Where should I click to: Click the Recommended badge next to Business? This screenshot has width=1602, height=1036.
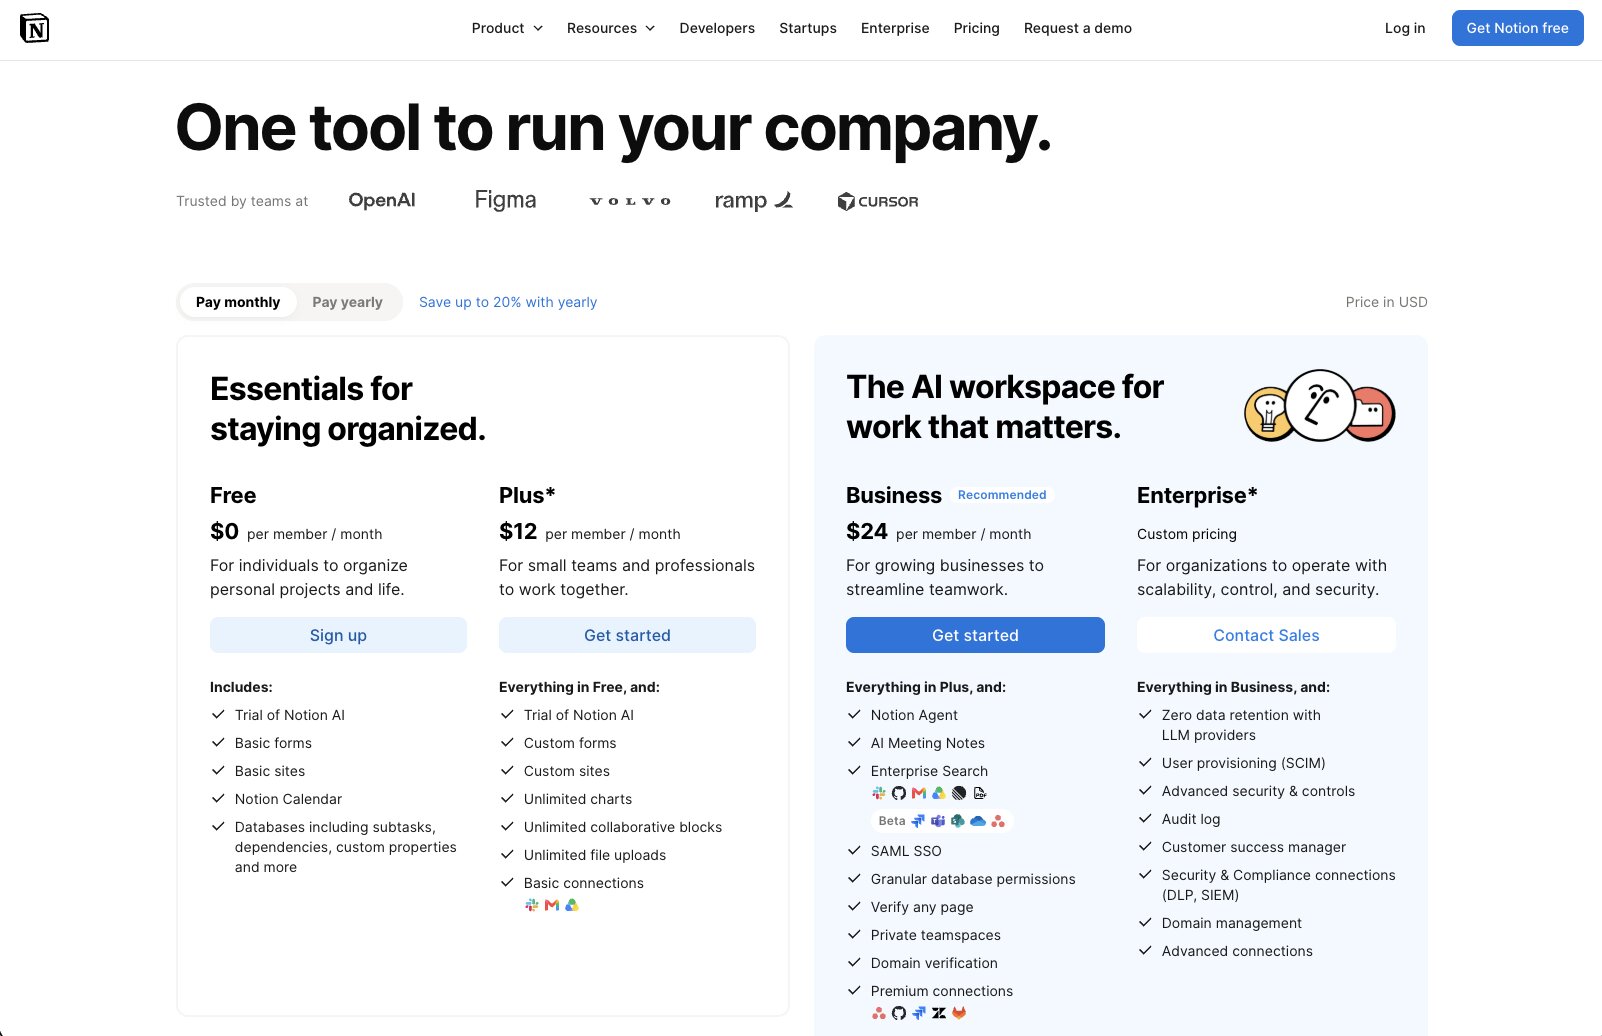pos(1002,495)
